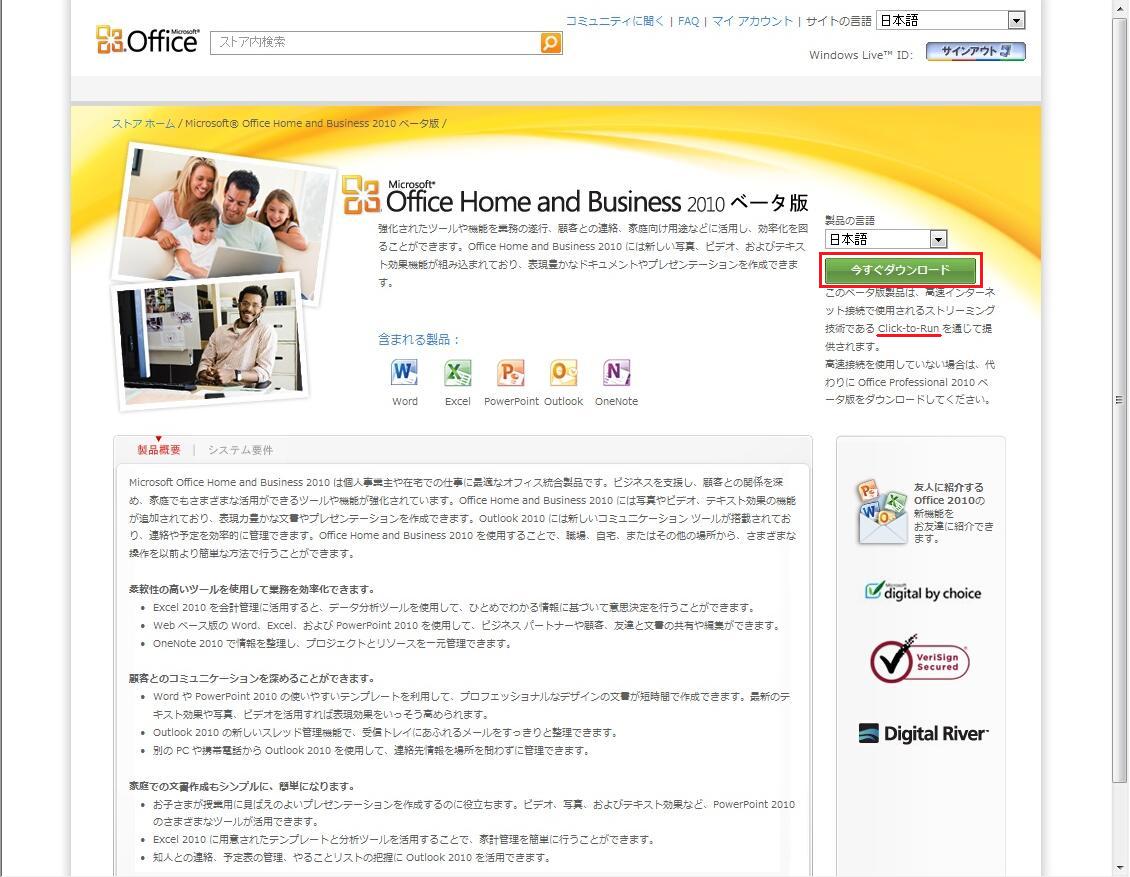Click the Digital River logo
This screenshot has width=1130, height=877.
923,734
